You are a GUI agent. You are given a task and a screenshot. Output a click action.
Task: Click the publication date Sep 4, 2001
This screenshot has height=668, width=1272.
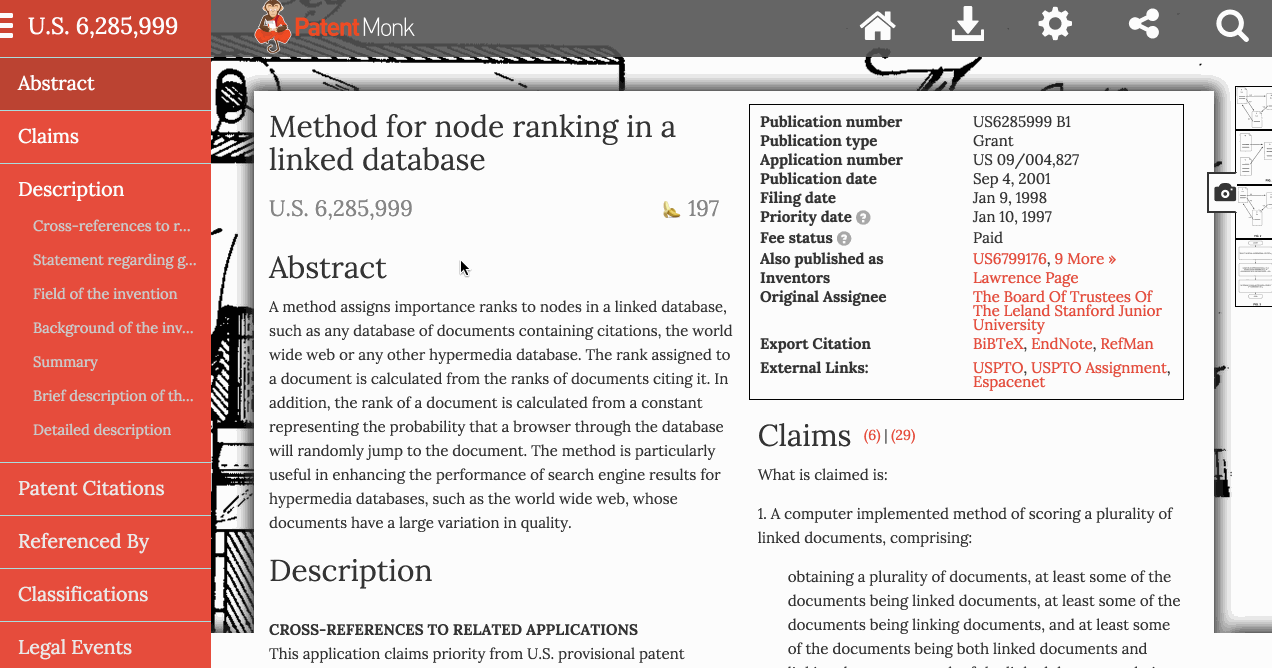point(1012,179)
